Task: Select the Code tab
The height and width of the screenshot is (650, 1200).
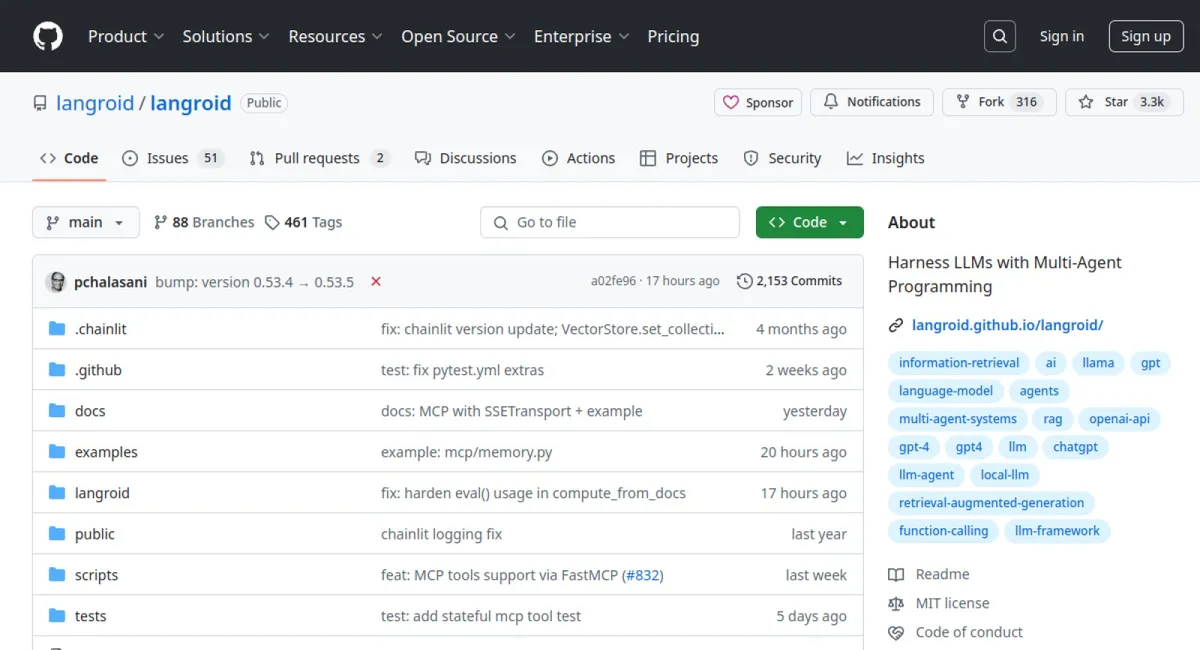Action: coord(69,158)
